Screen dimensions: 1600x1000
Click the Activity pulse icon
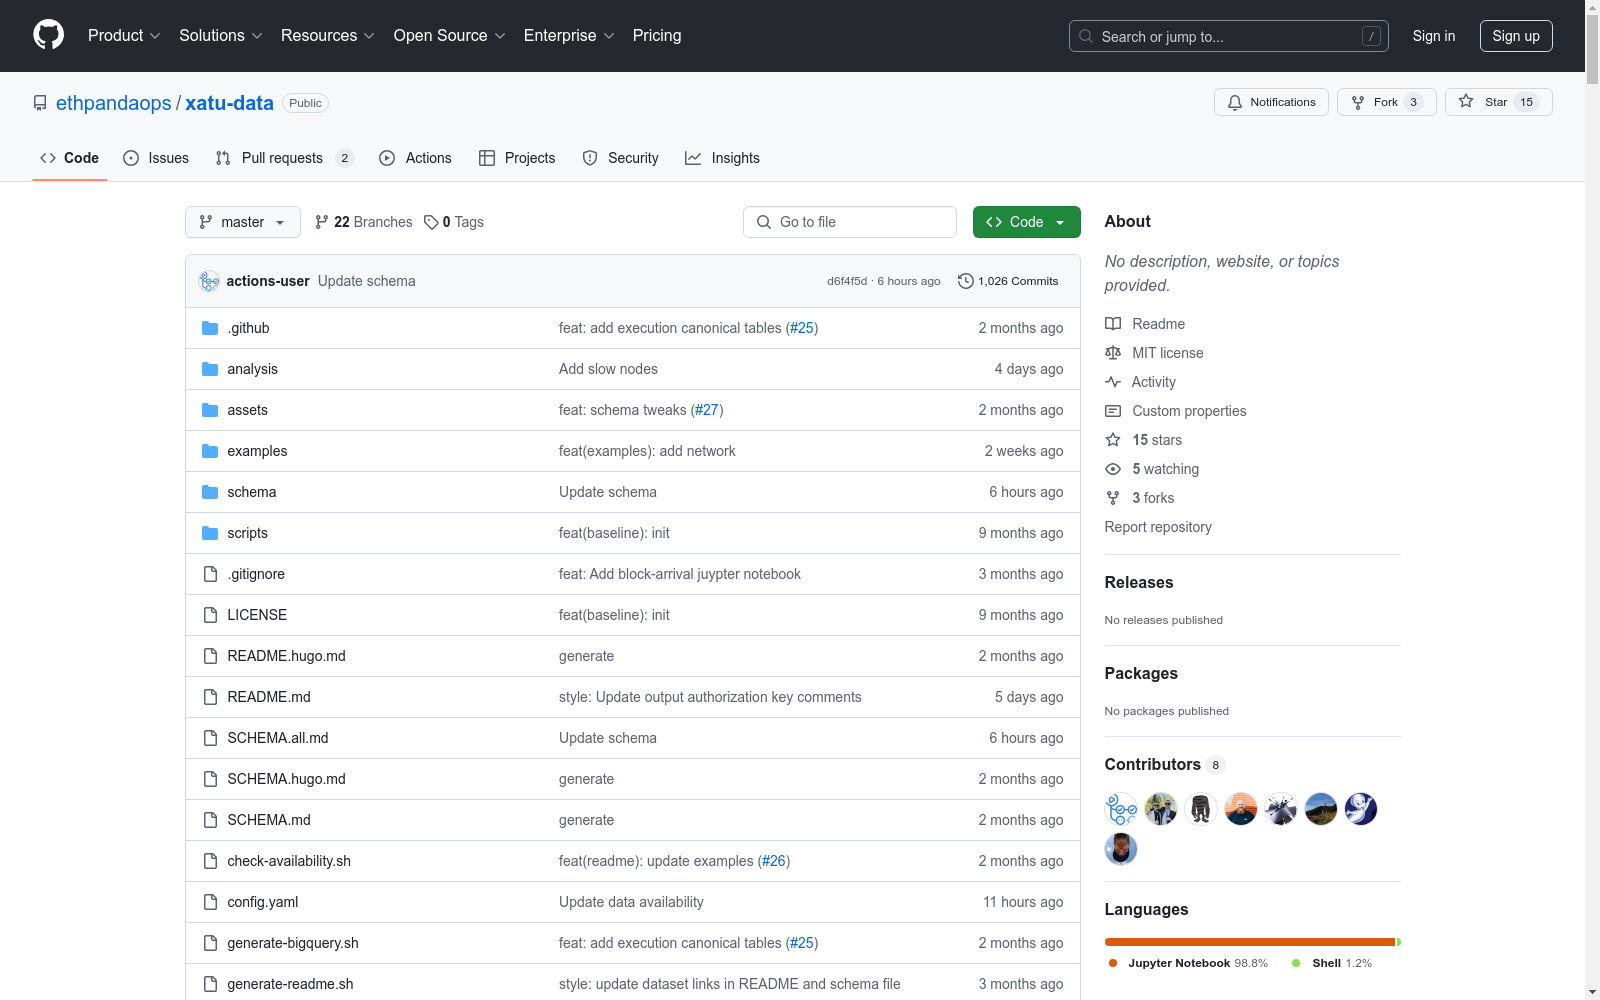pos(1113,382)
